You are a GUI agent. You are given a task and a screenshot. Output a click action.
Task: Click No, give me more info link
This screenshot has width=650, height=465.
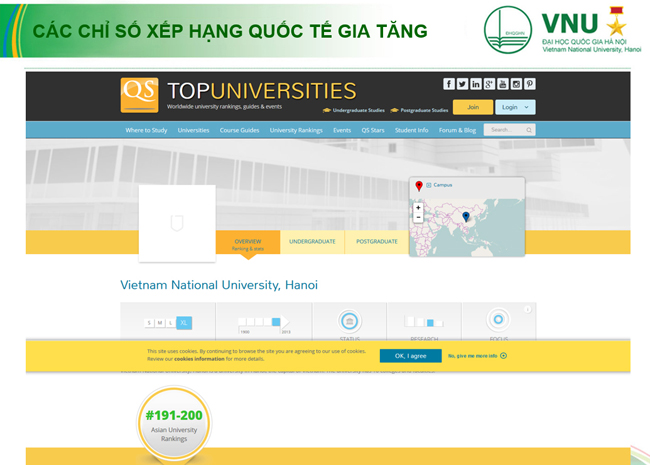tap(477, 356)
